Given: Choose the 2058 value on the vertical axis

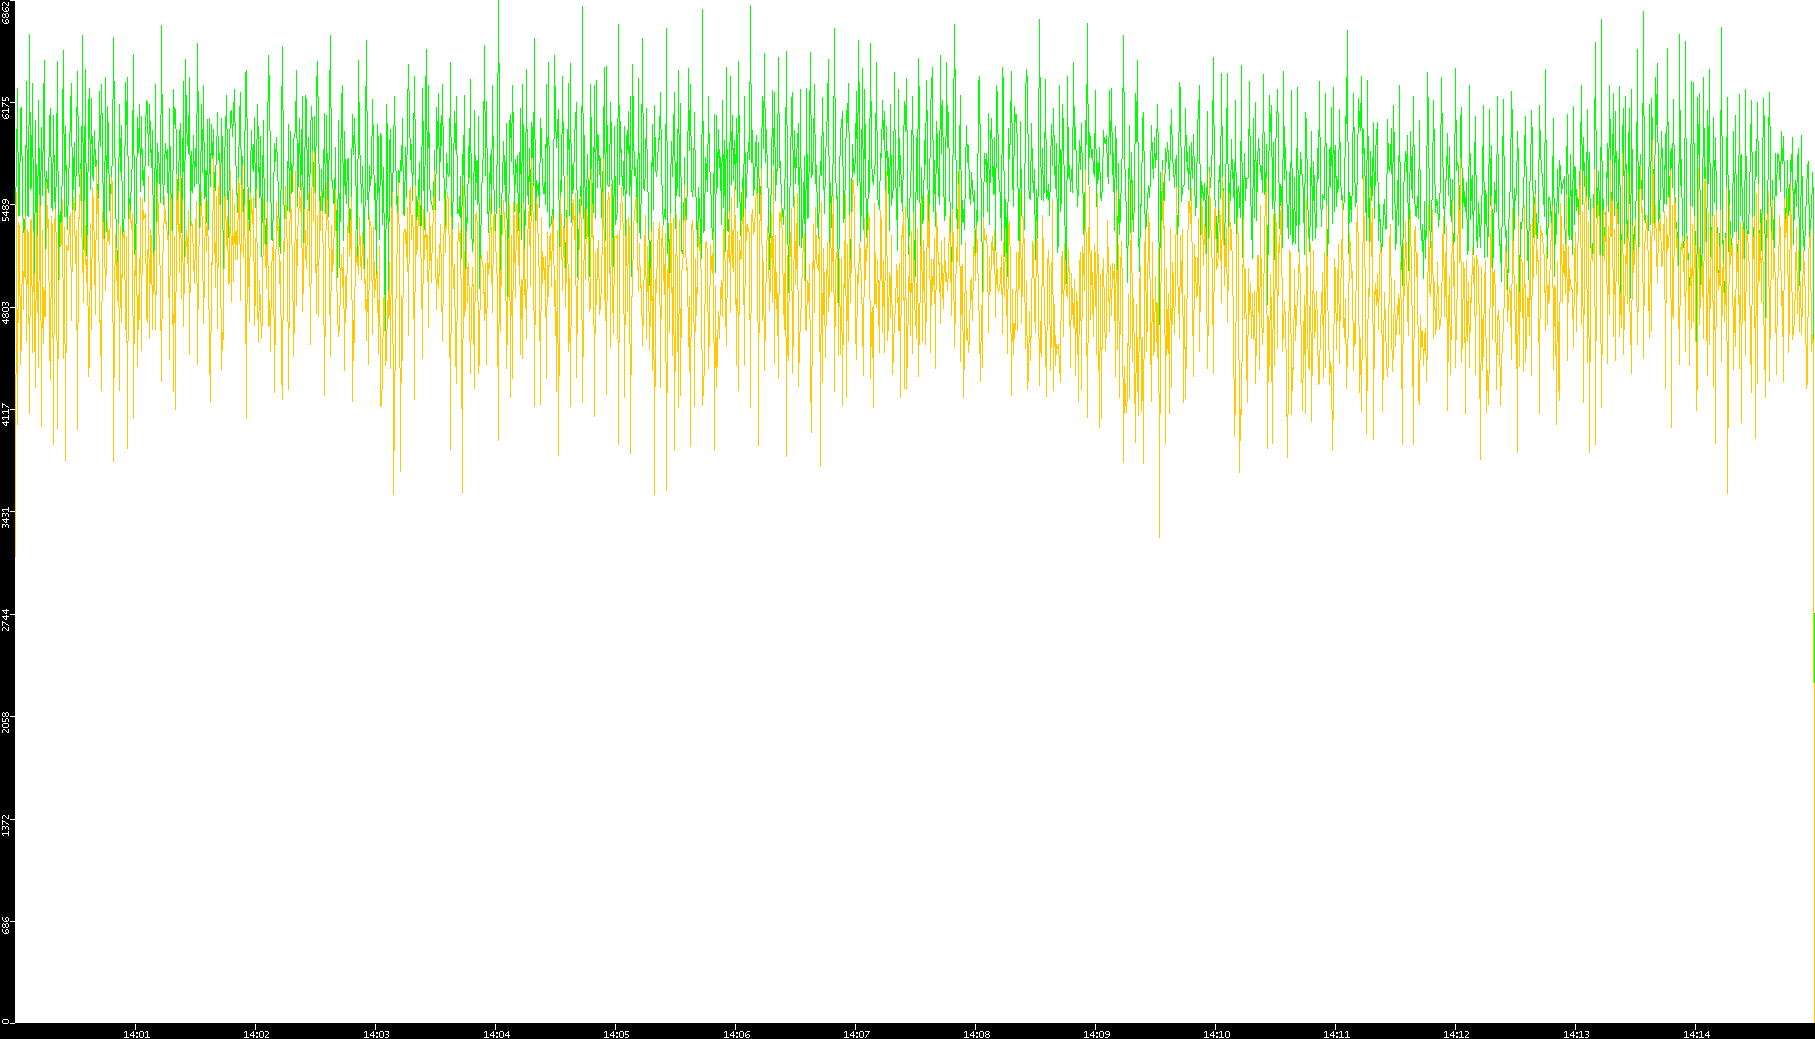Looking at the screenshot, I should pos(6,722).
